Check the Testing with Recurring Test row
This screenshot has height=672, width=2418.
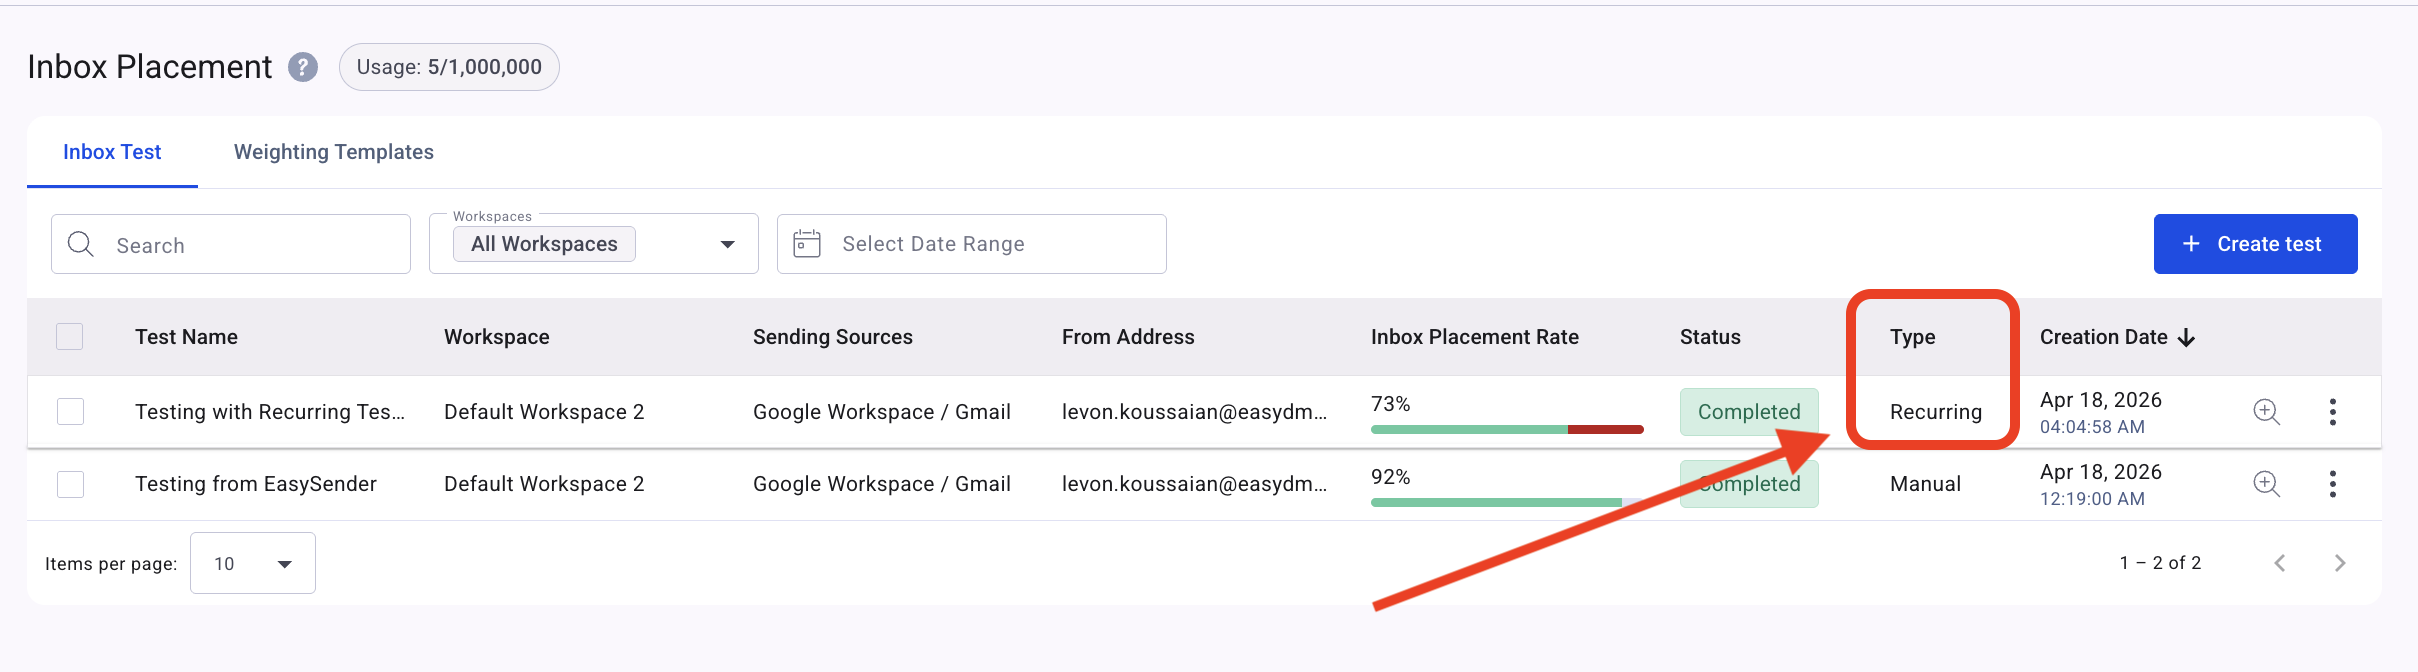[x=70, y=412]
